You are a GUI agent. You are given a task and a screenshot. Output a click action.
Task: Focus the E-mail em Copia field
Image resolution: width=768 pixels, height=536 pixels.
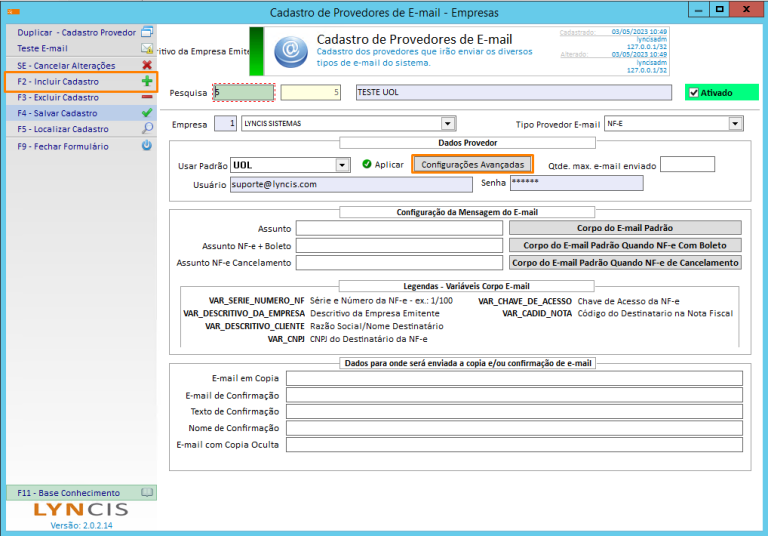(x=514, y=378)
